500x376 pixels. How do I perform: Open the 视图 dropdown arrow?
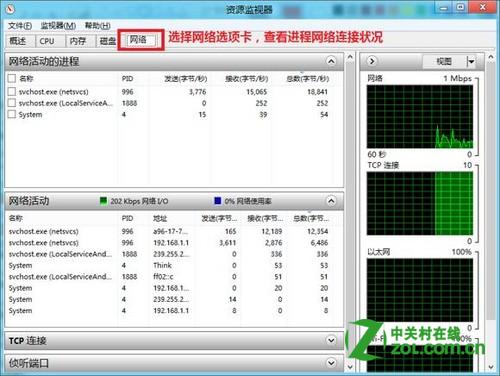point(471,61)
